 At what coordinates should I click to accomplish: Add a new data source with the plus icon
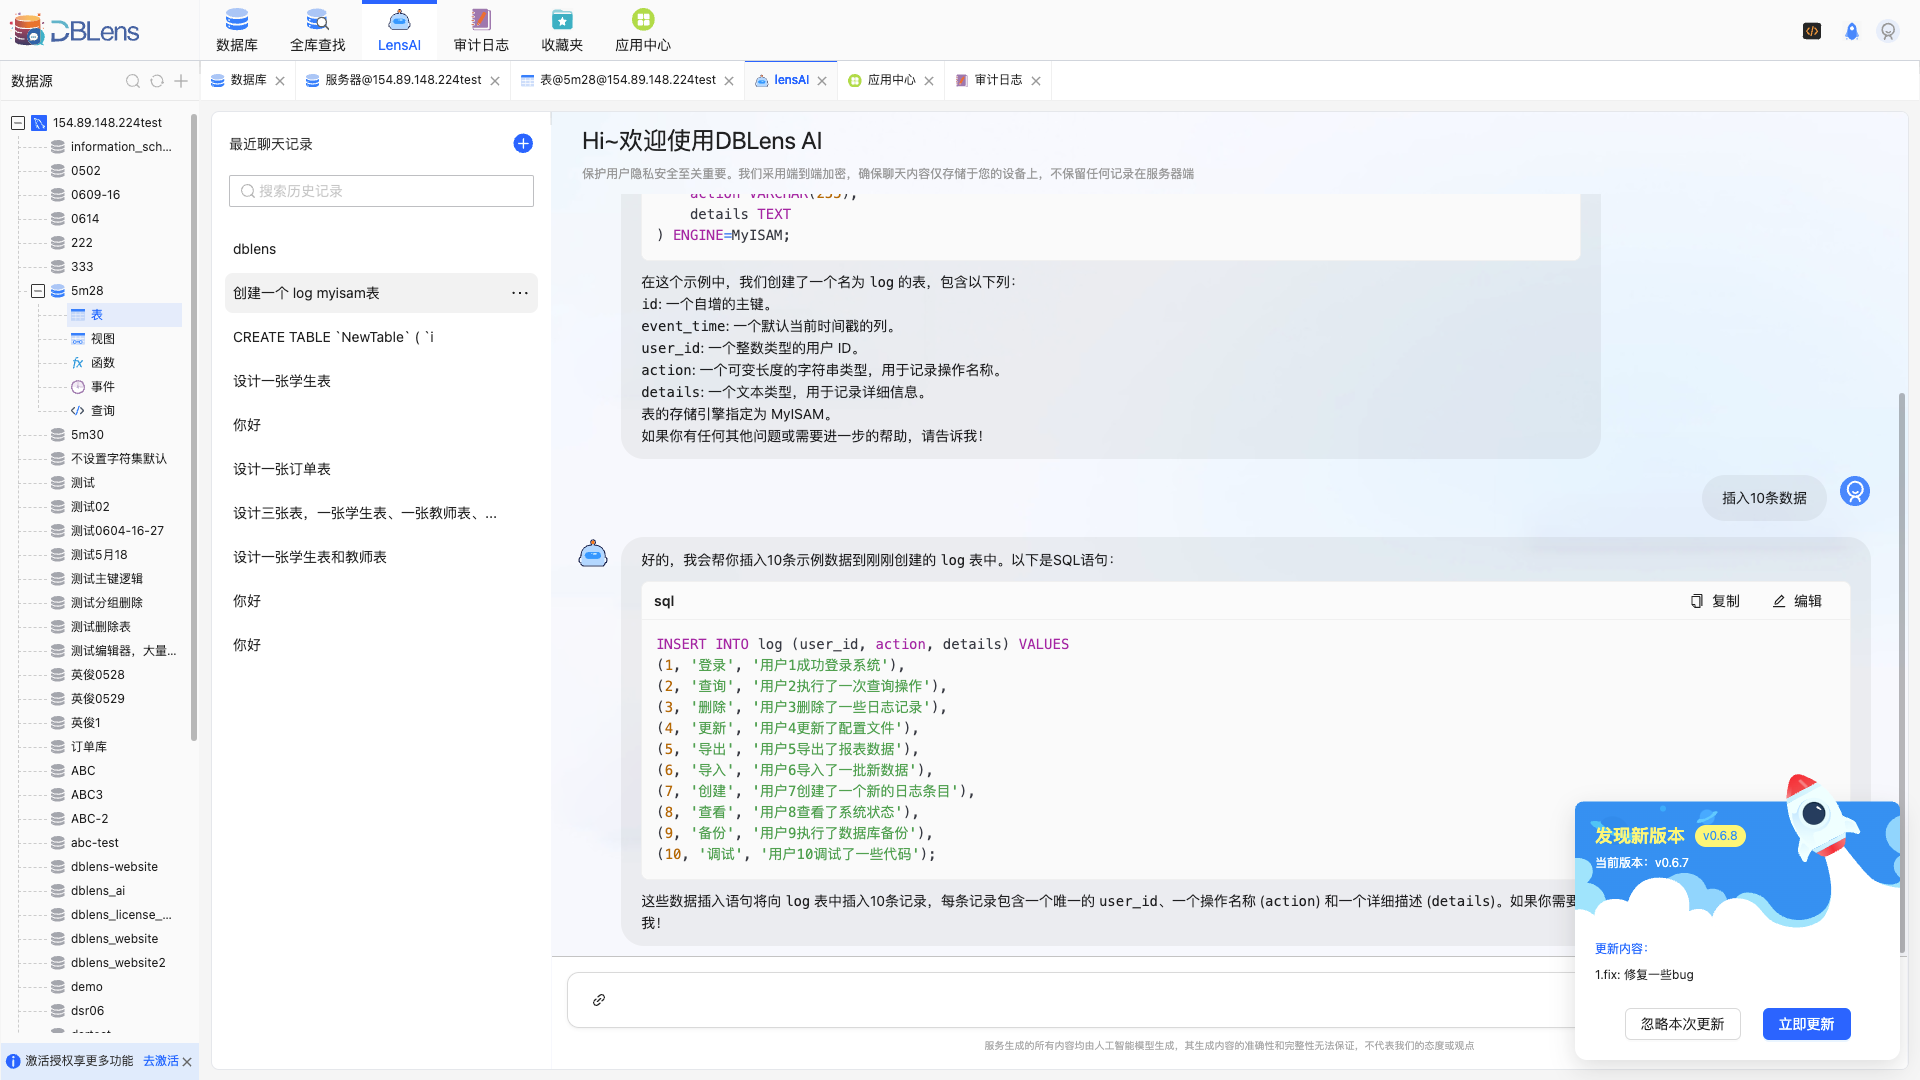click(x=181, y=81)
